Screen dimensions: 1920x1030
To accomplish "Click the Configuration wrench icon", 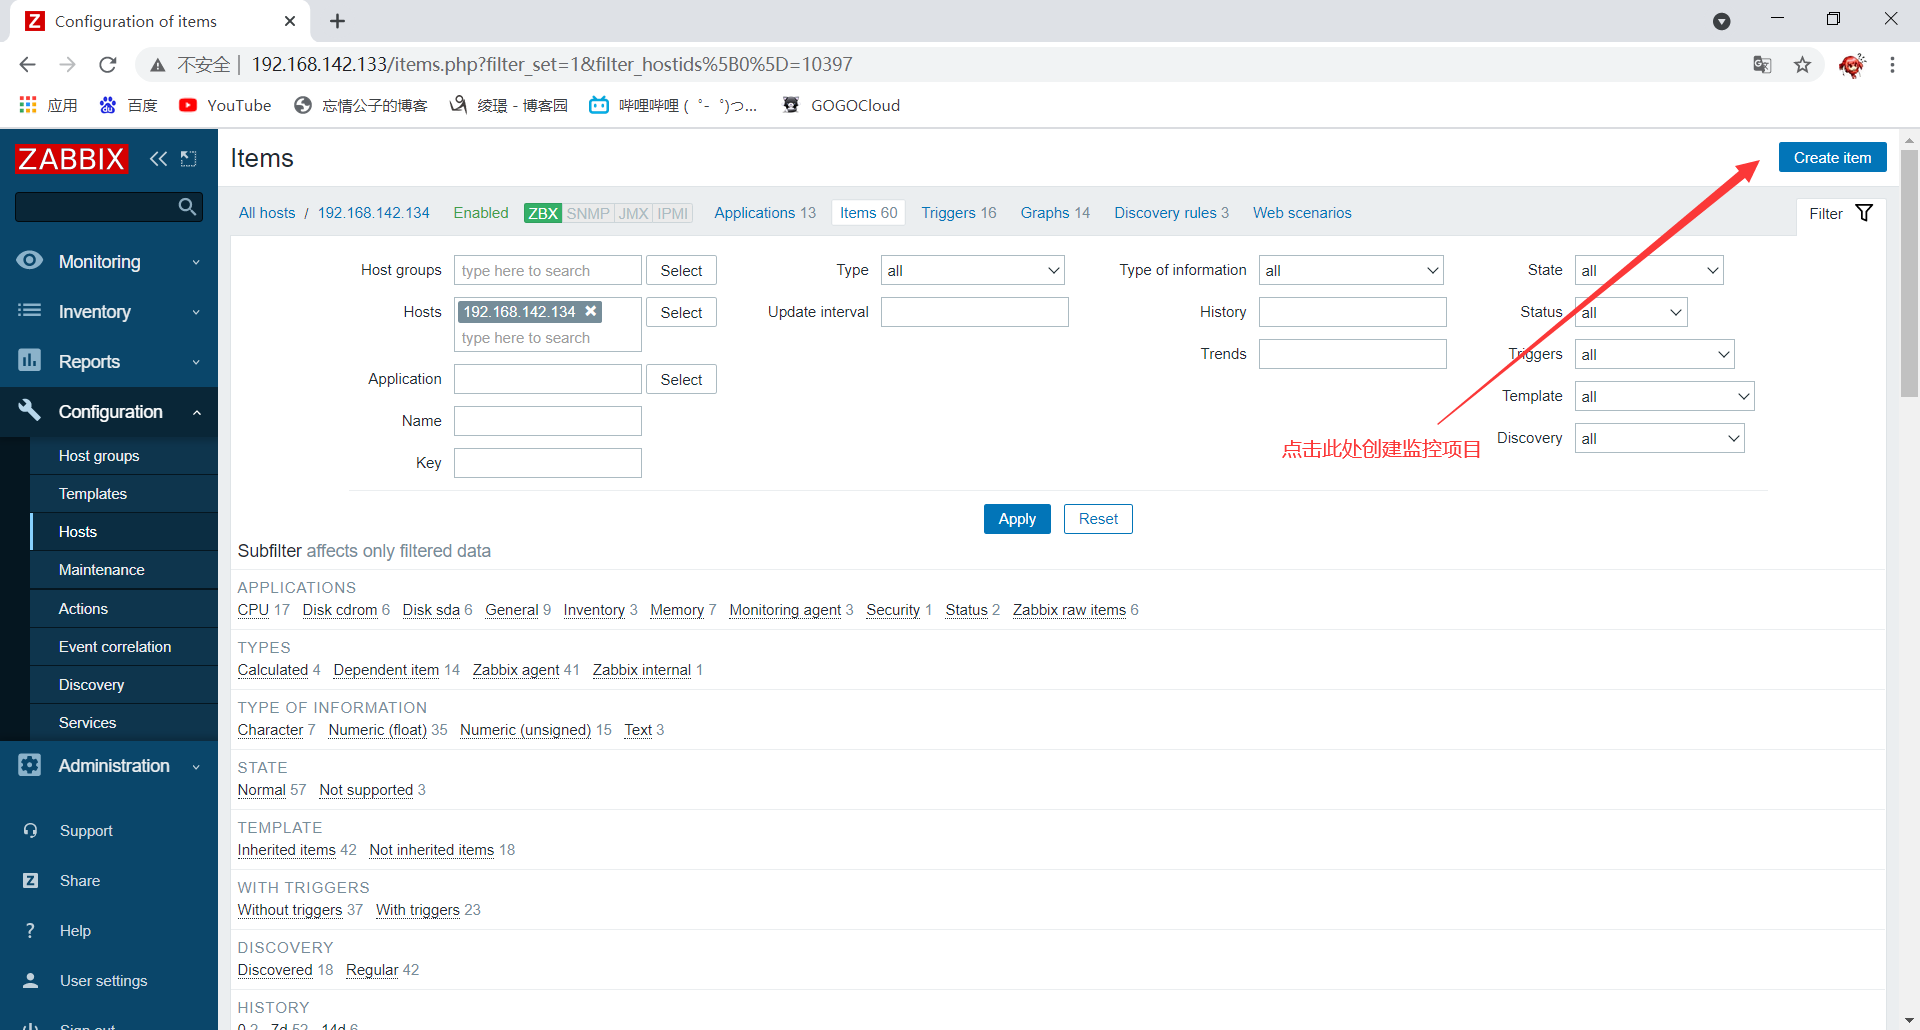I will point(30,410).
